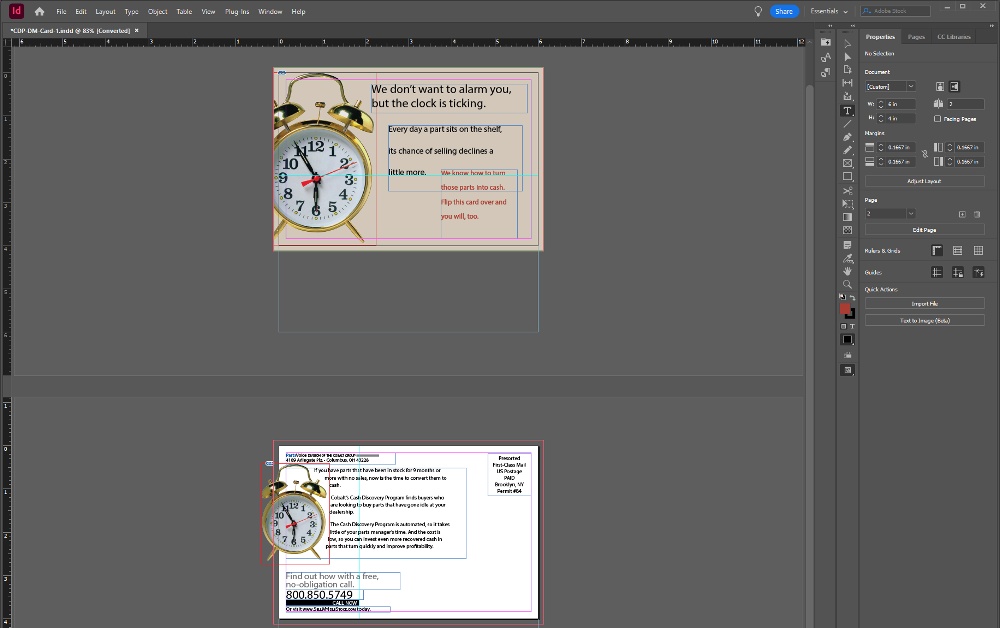The image size is (1000, 628).
Task: Select the Type tool
Action: (x=847, y=111)
